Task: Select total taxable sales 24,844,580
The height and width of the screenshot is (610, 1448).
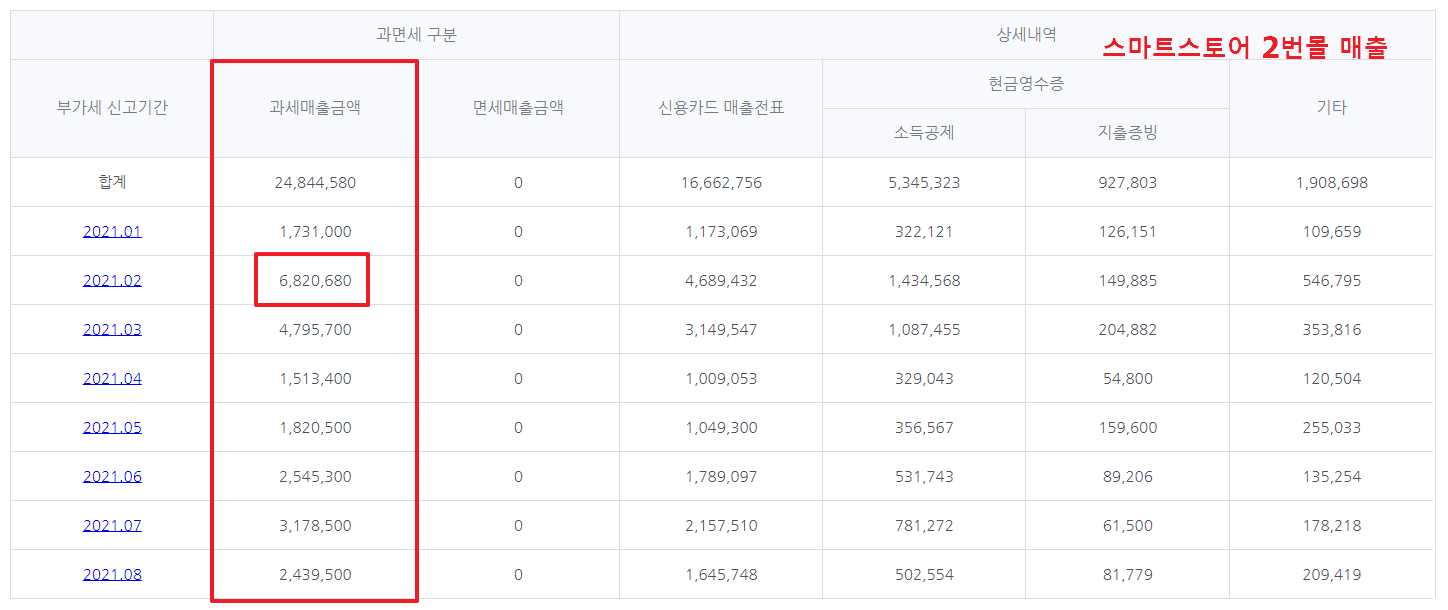Action: [315, 183]
